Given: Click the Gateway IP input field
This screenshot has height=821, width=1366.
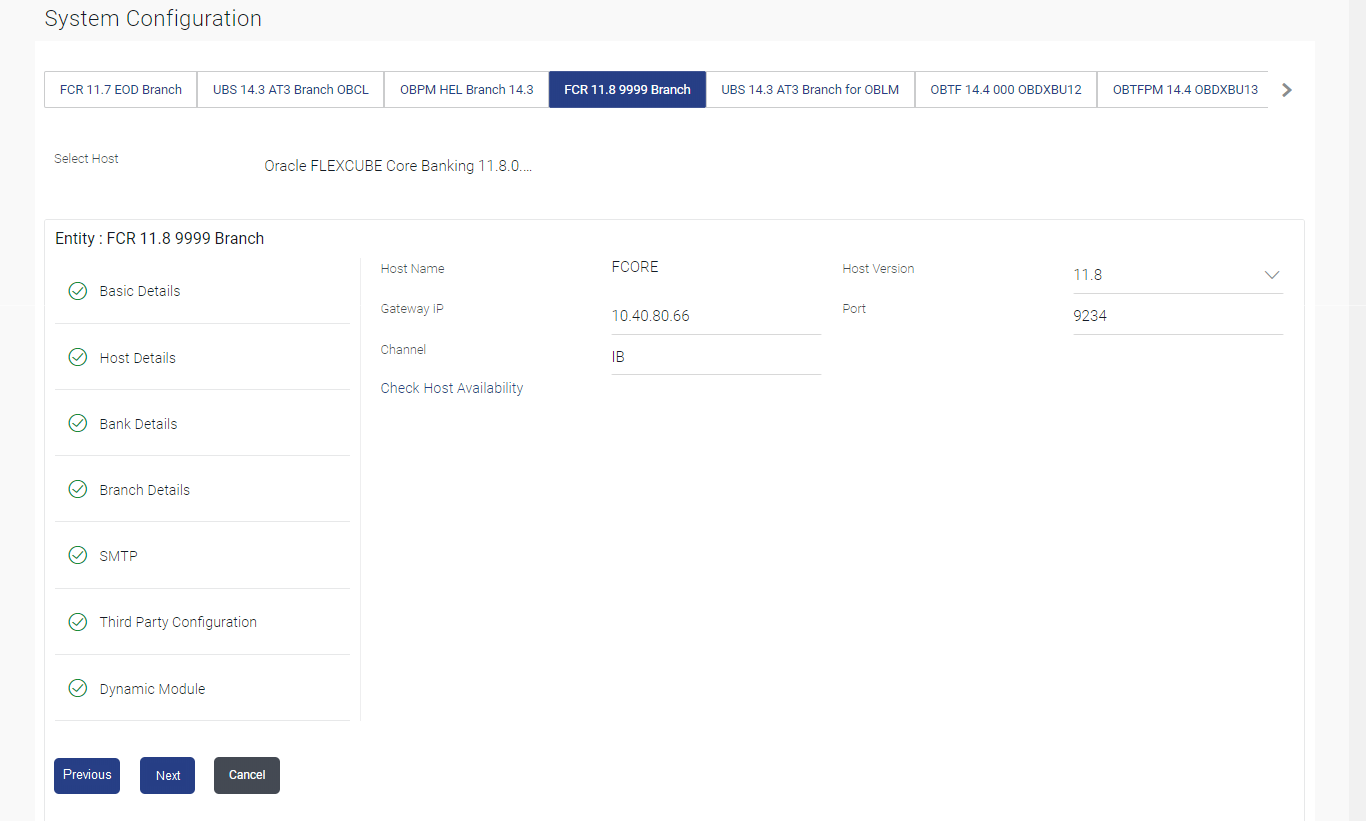Looking at the screenshot, I should click(716, 316).
